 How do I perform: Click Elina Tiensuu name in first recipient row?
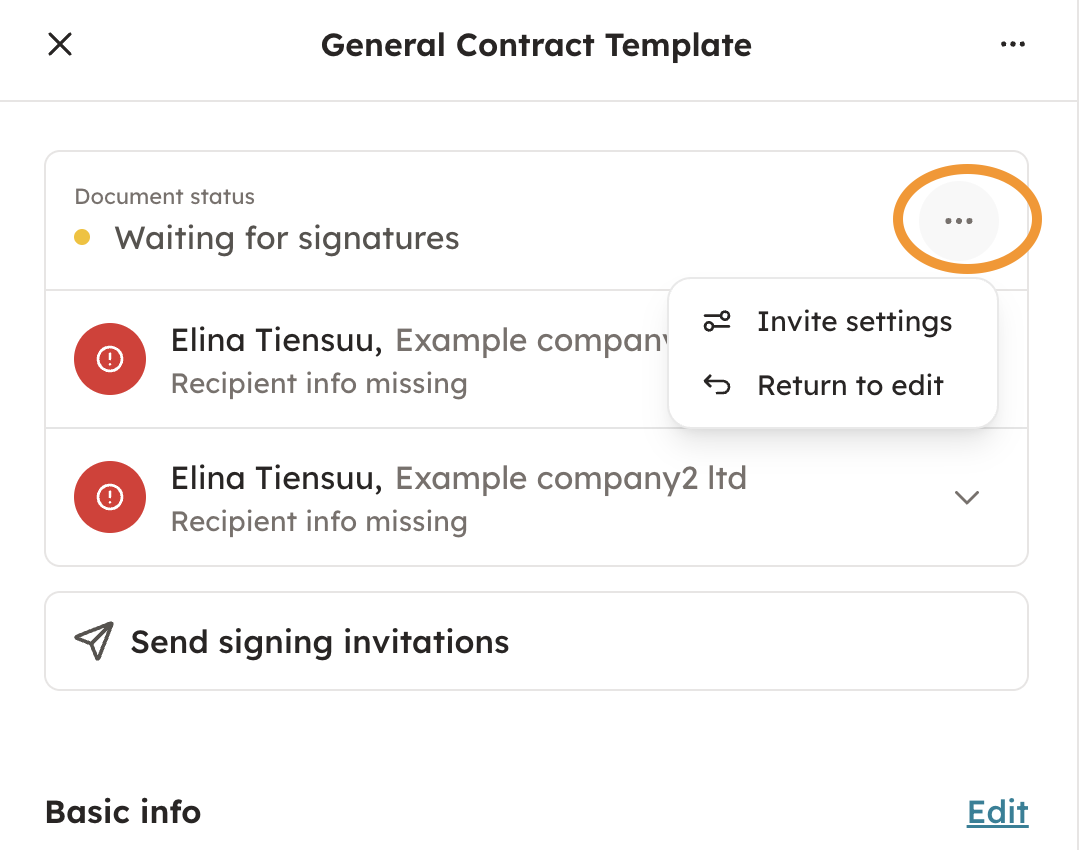276,341
